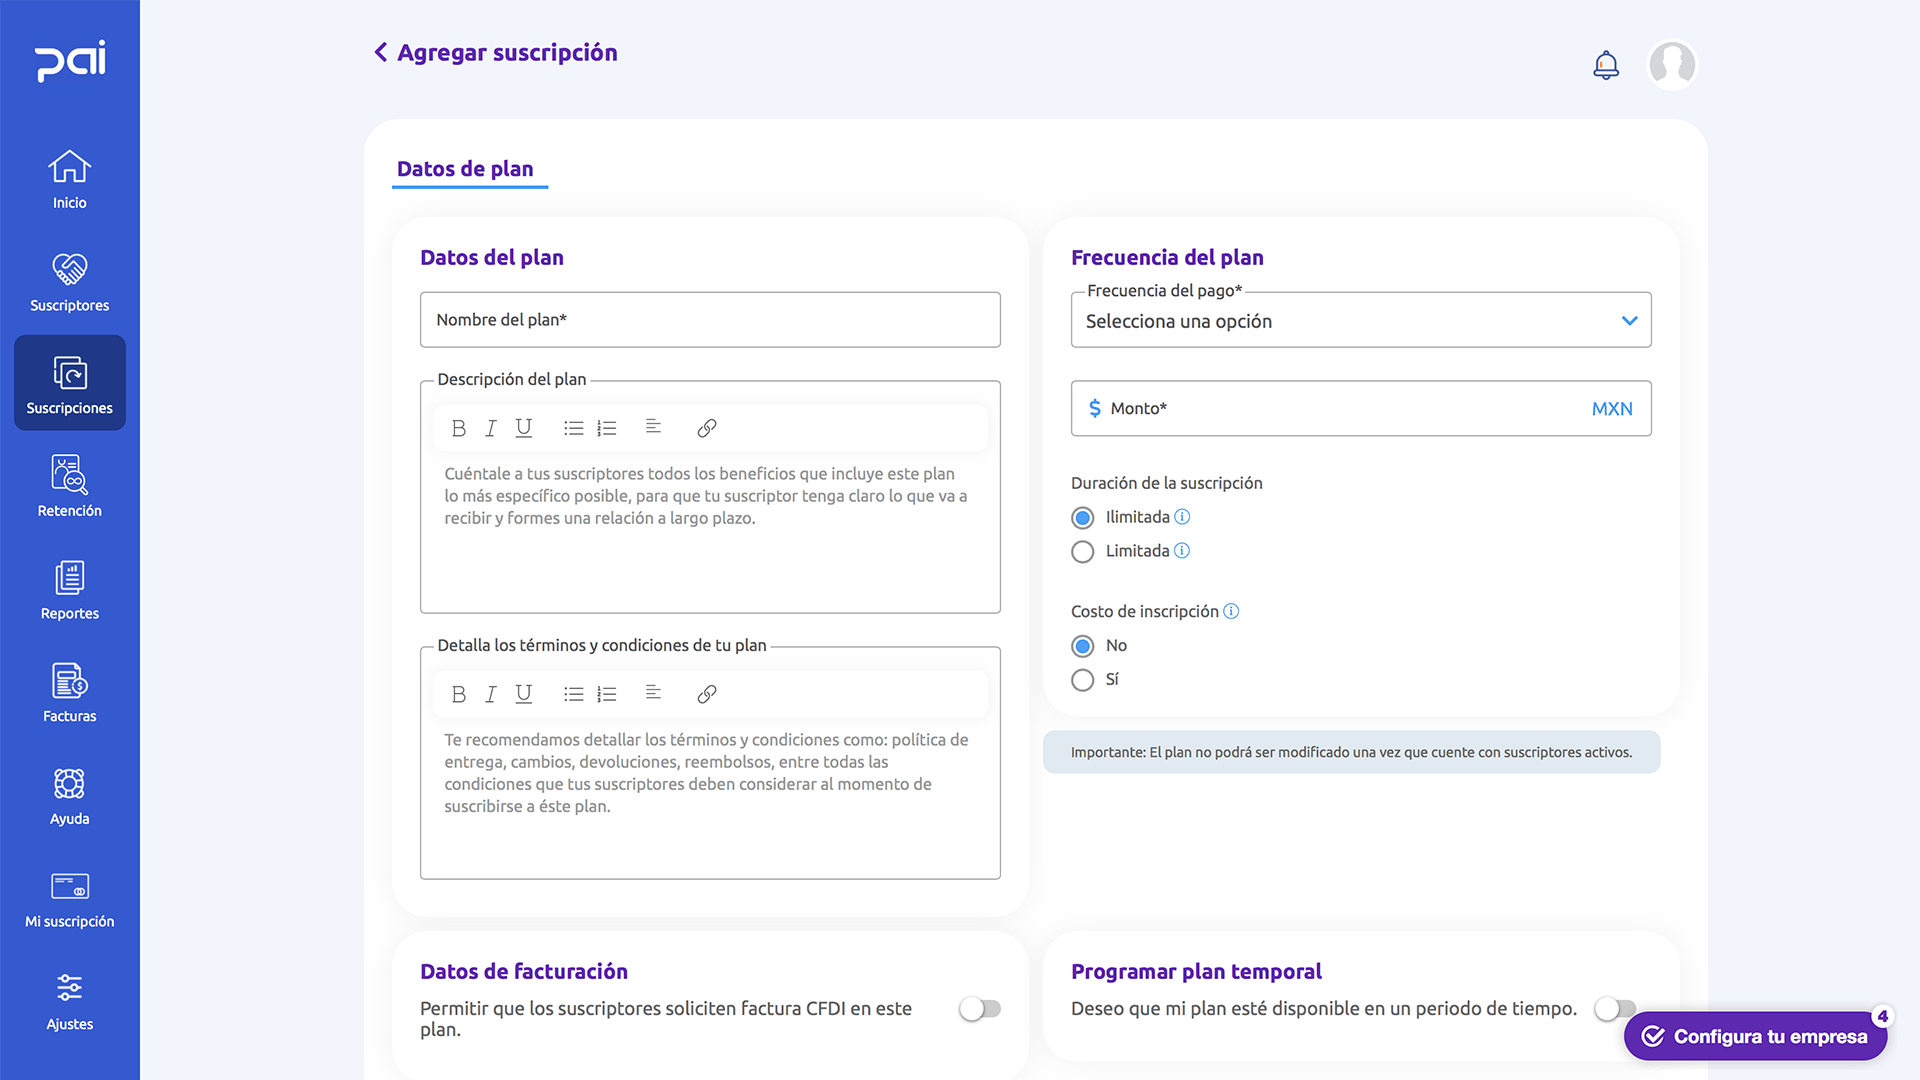Open the user profile avatar
Image resolution: width=1920 pixels, height=1080 pixels.
click(x=1672, y=65)
